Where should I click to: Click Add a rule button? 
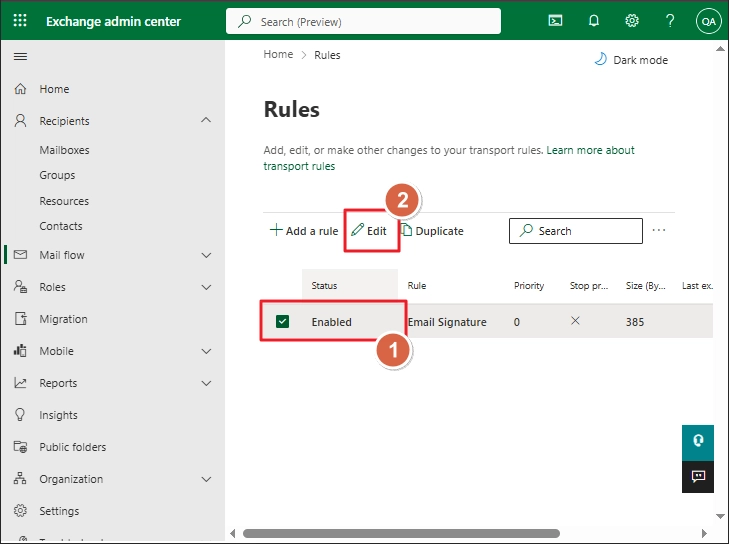(304, 231)
